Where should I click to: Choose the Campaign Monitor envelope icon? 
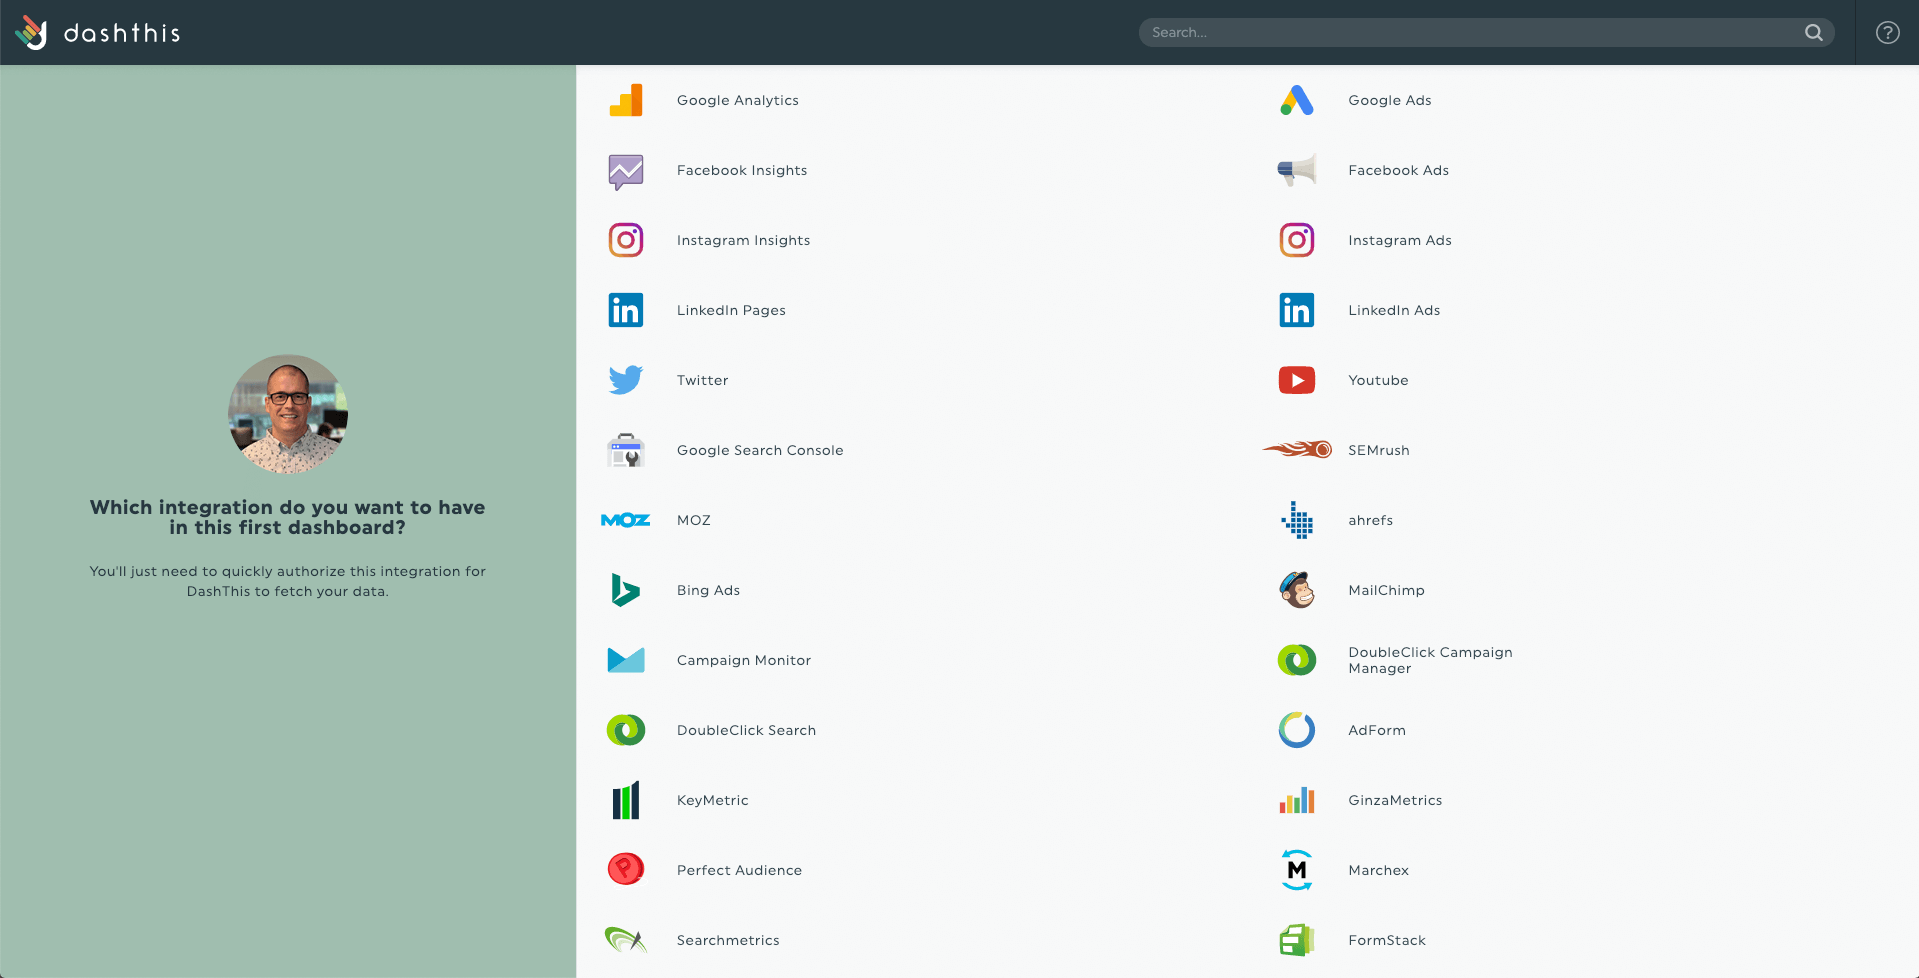click(x=626, y=660)
